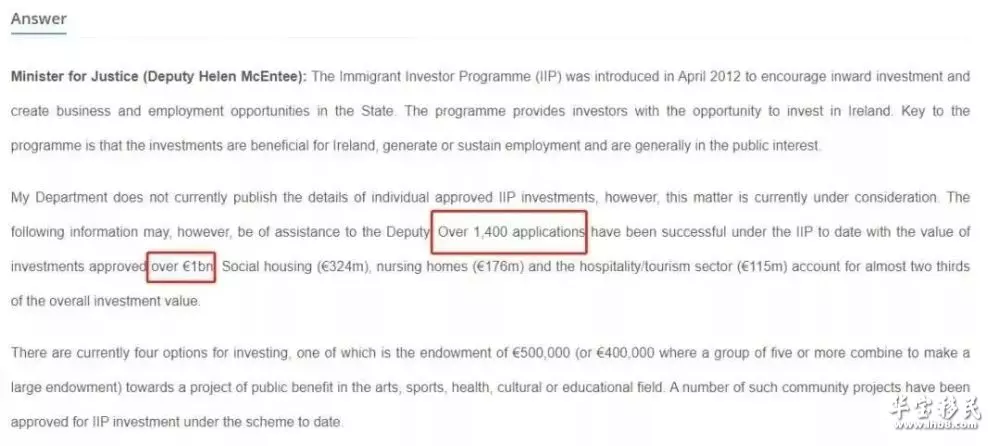1000x446 pixels.
Task: Click the highlighted 'Over 1,400 applications' box
Action: tap(509, 232)
